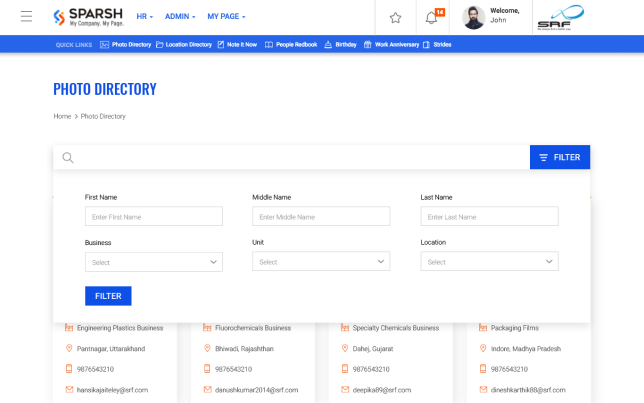644x403 pixels.
Task: Expand the Unit dropdown
Action: (x=321, y=262)
